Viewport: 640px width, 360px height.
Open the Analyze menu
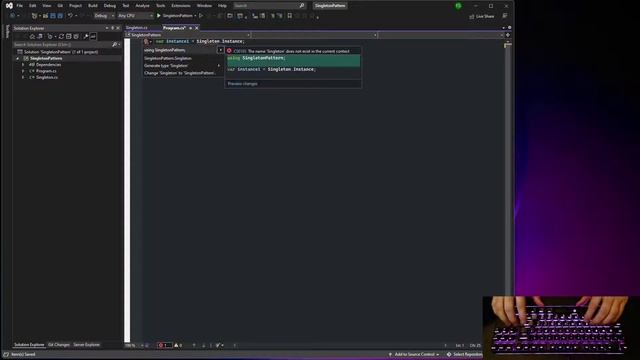click(x=142, y=6)
